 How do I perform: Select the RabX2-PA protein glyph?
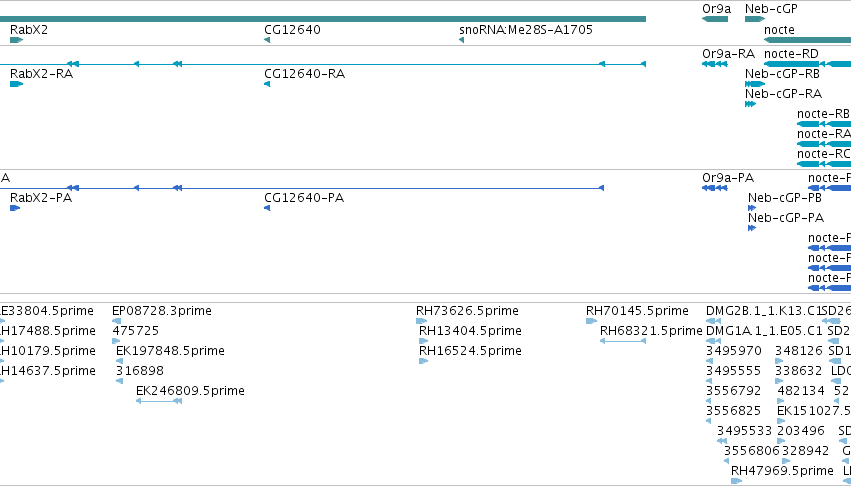click(x=15, y=208)
